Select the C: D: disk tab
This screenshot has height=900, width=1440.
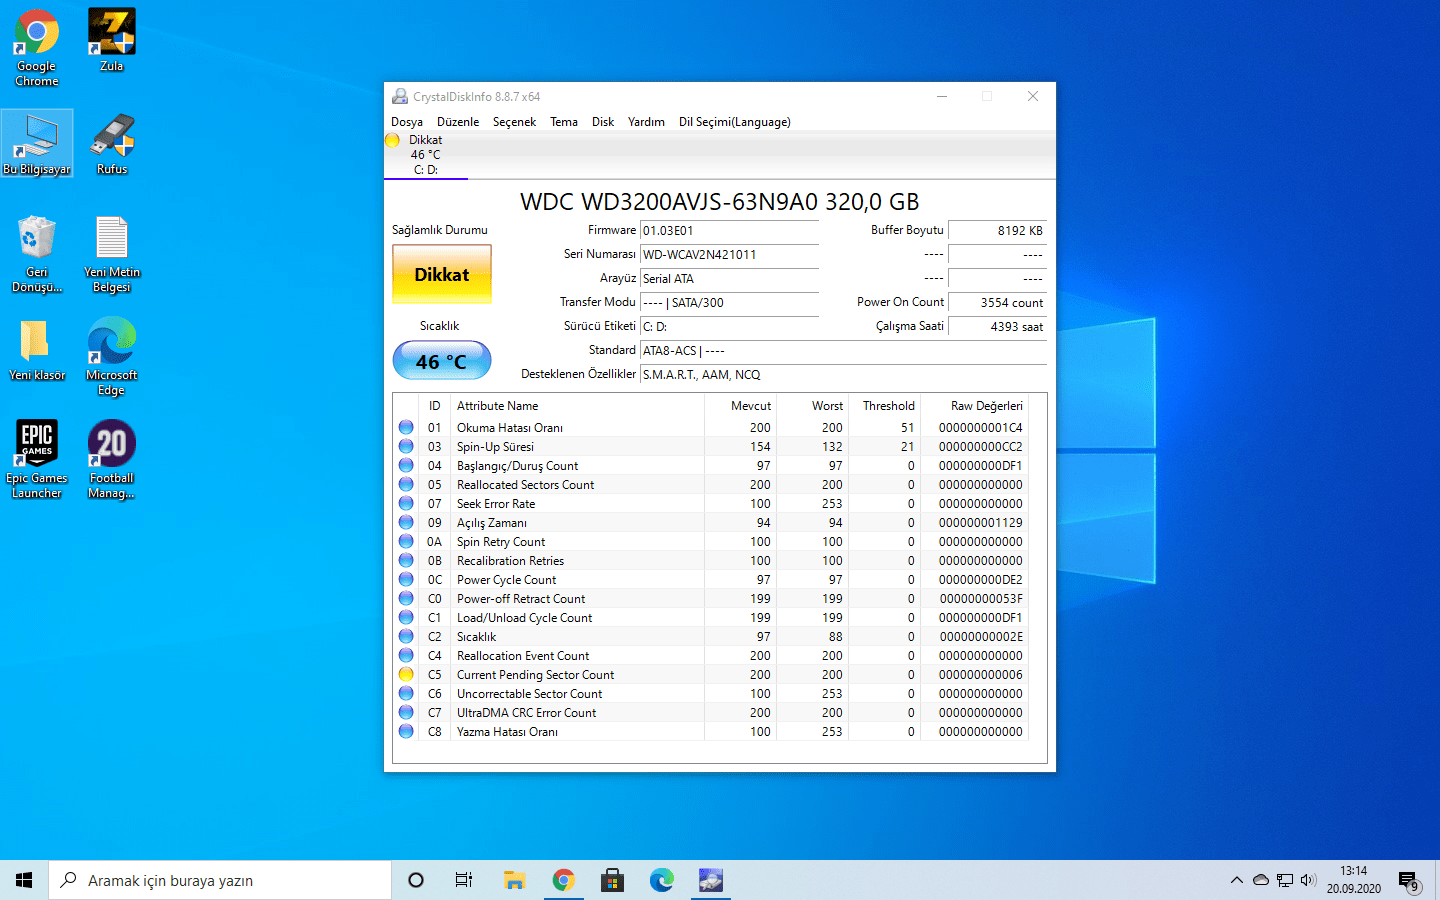425,155
